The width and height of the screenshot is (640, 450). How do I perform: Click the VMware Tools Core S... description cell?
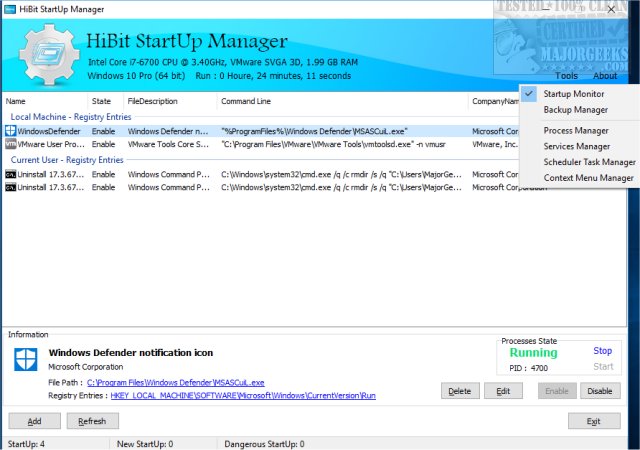pos(169,144)
